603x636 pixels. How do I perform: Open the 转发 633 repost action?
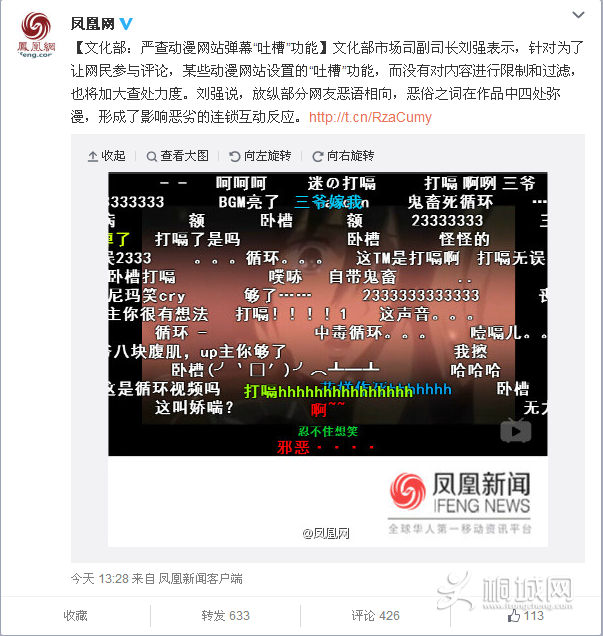[225, 616]
